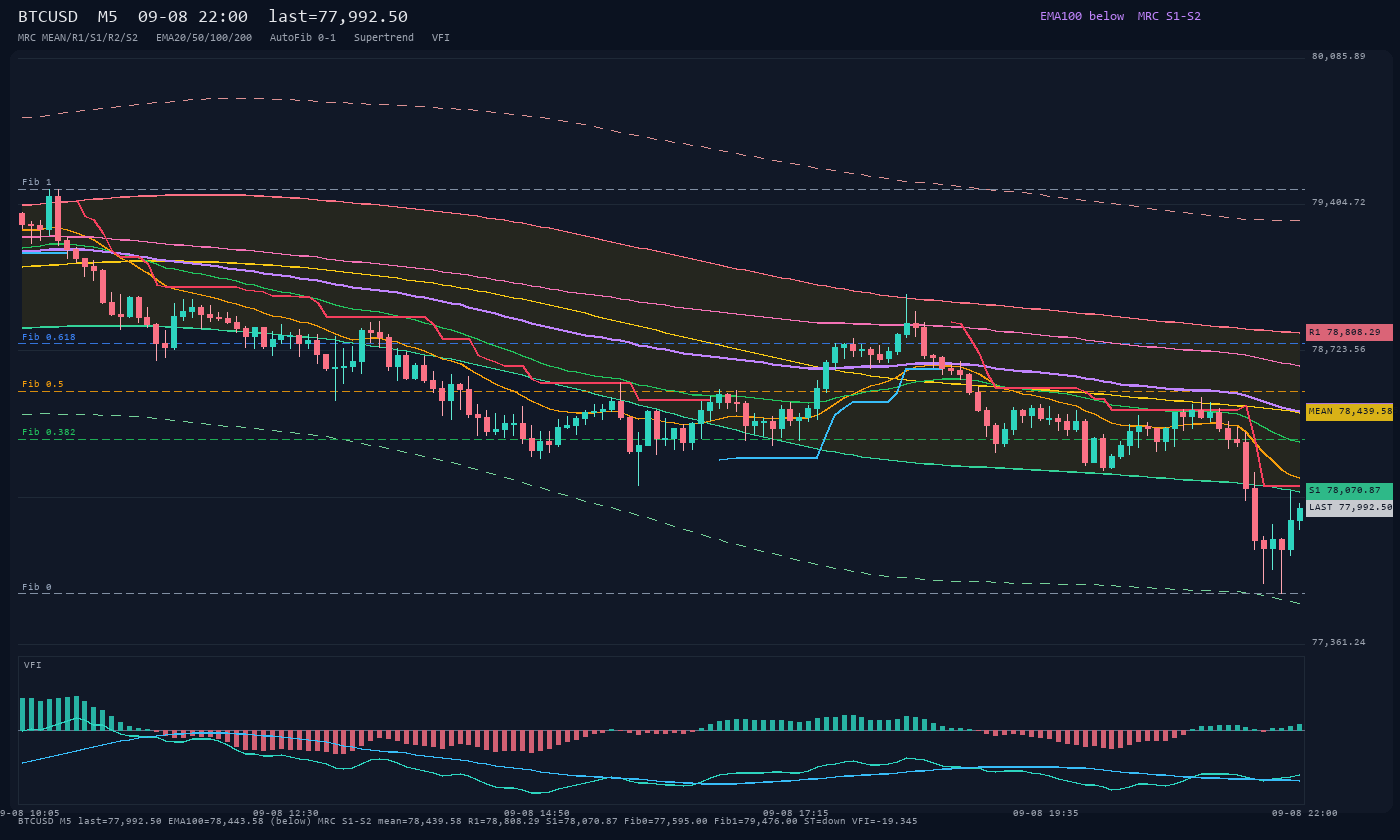Click the 09-08 14:50 time axis label

coord(537,813)
